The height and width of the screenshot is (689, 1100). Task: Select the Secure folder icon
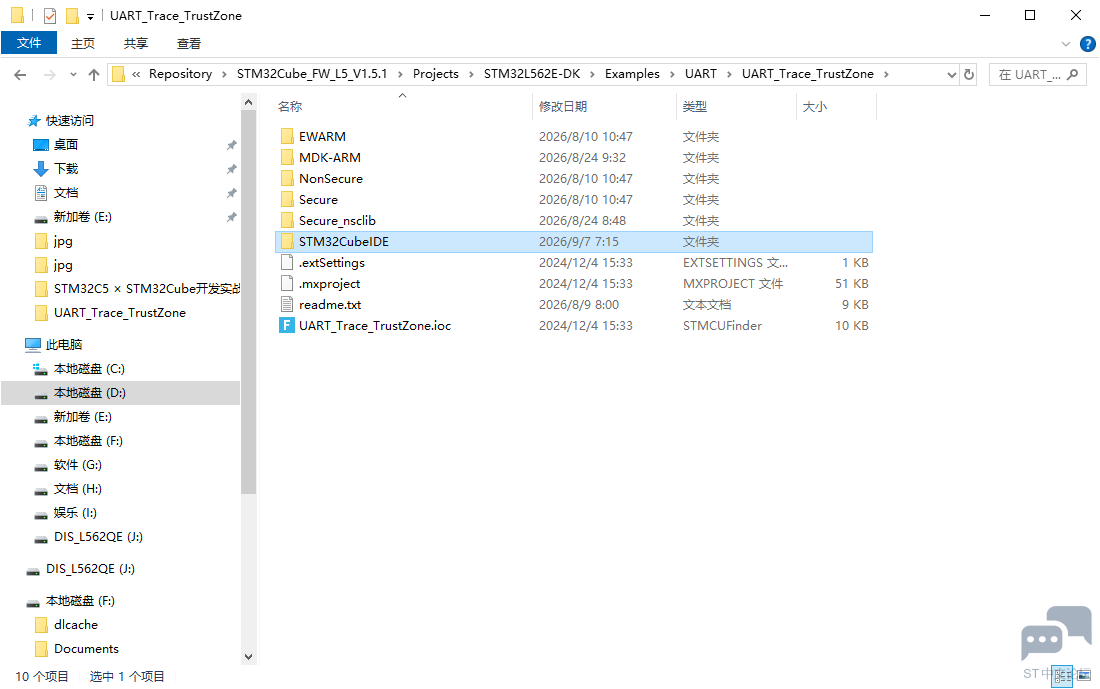[287, 199]
